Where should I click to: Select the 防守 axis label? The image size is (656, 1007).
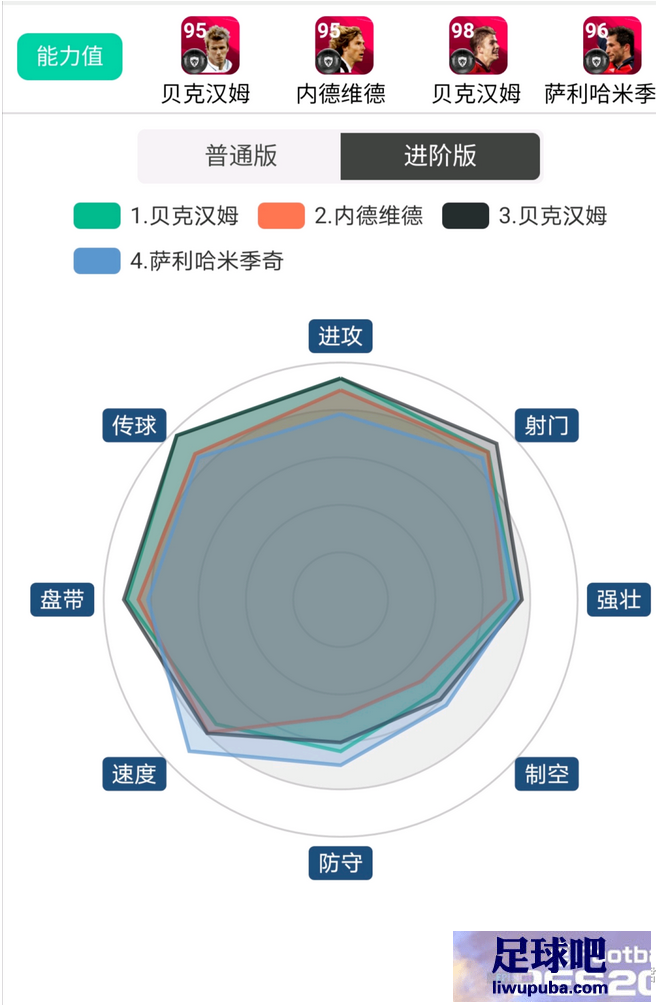[x=341, y=863]
